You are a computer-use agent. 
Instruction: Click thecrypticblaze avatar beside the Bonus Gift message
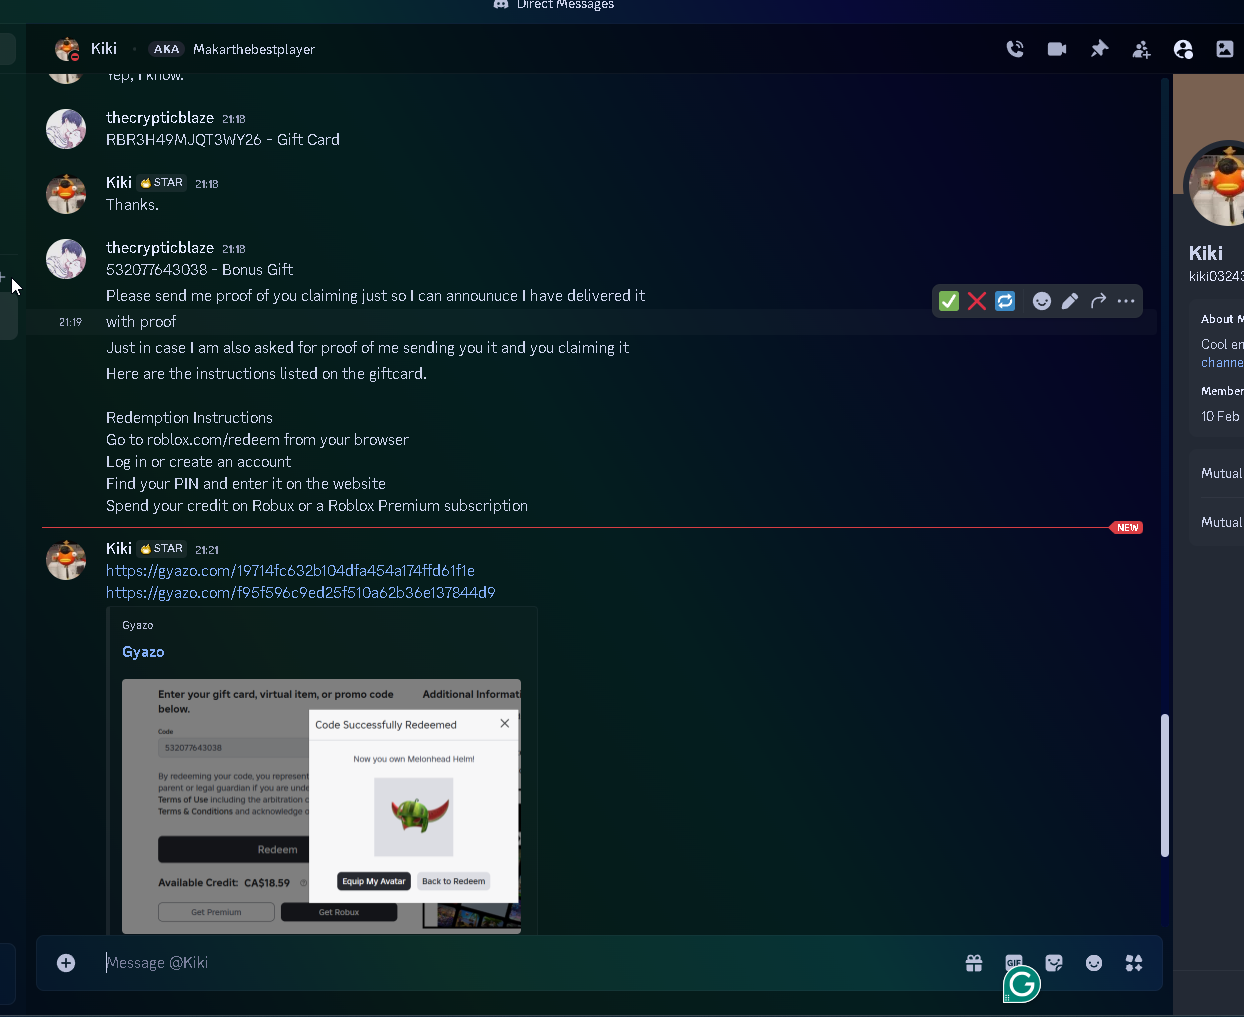pos(66,259)
